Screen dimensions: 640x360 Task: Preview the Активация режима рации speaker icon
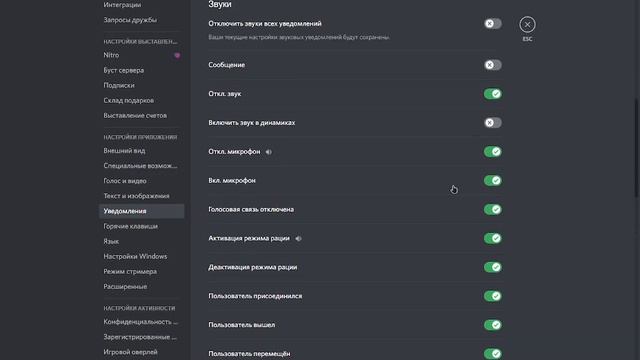pos(298,238)
